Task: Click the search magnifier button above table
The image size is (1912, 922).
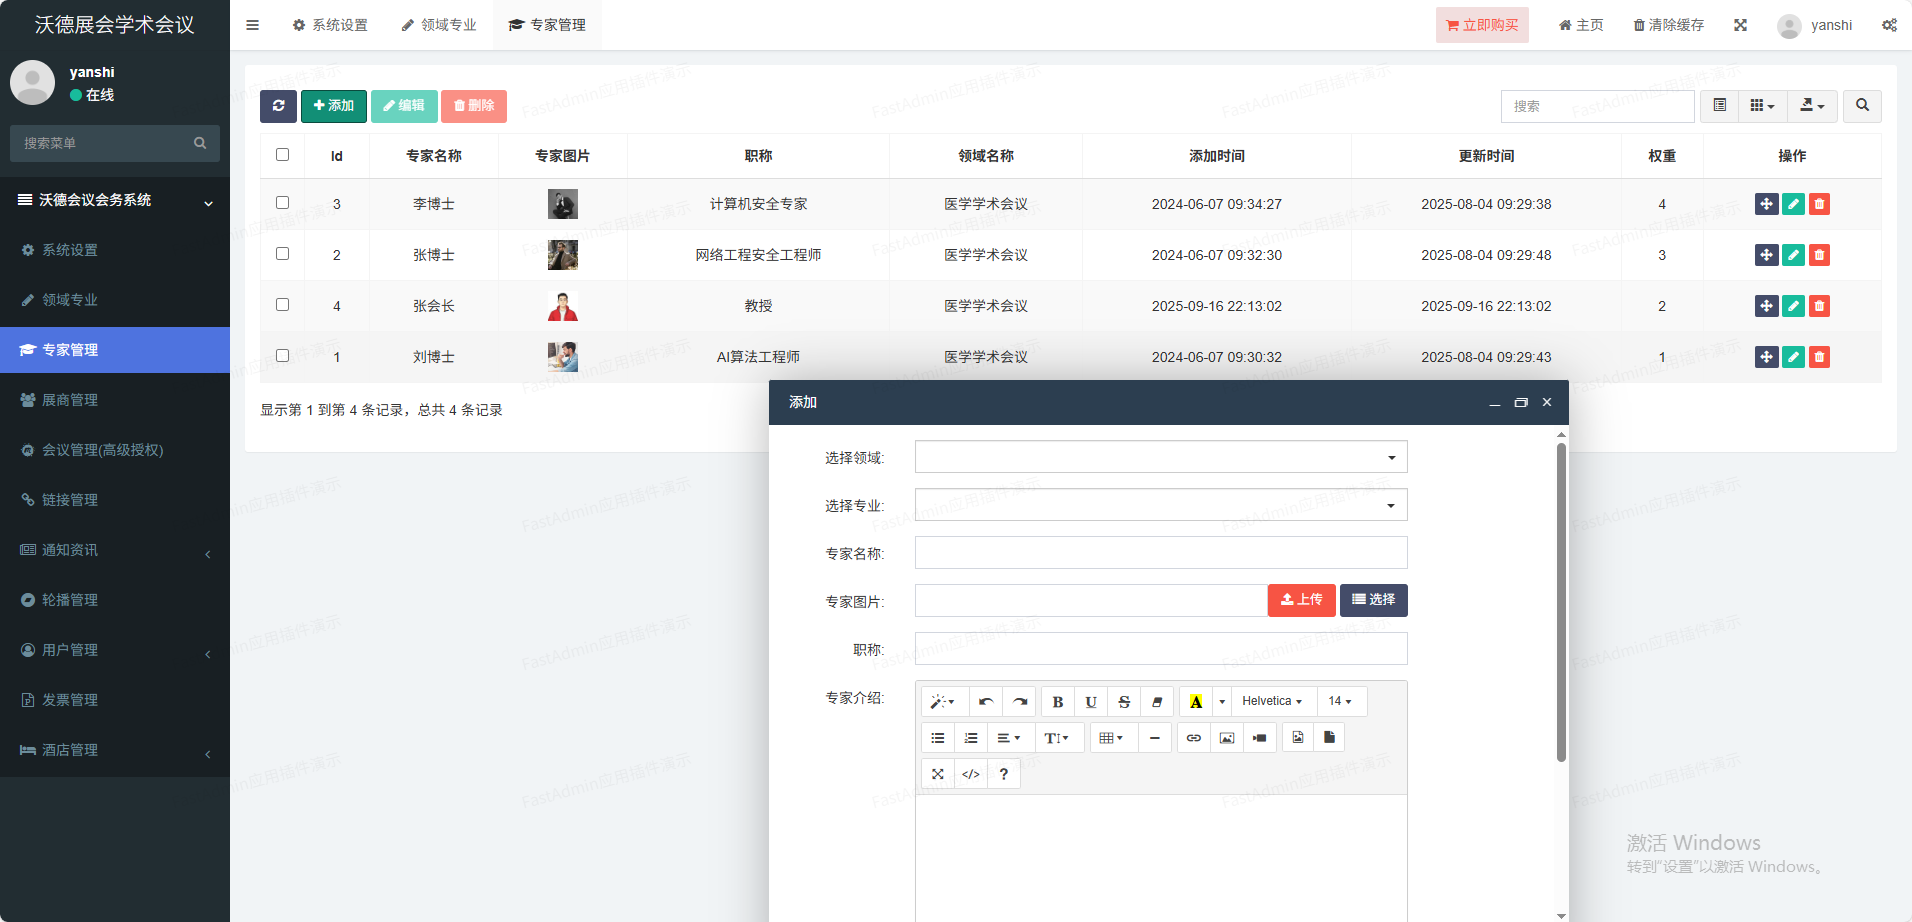Action: coord(1862,106)
